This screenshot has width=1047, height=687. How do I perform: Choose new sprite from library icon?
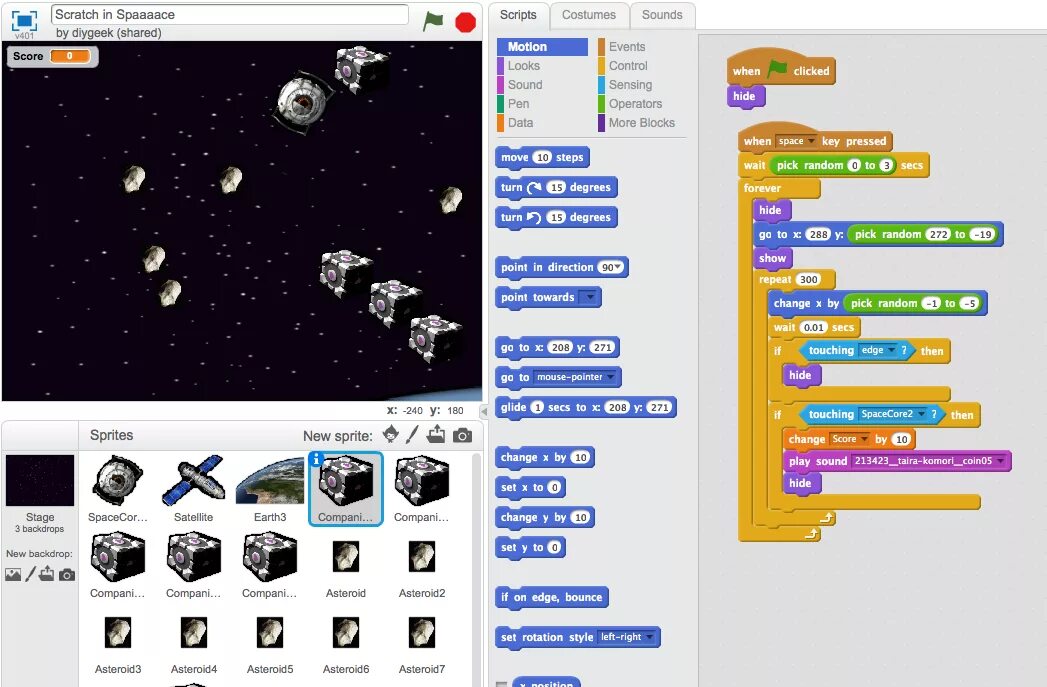pyautogui.click(x=391, y=435)
